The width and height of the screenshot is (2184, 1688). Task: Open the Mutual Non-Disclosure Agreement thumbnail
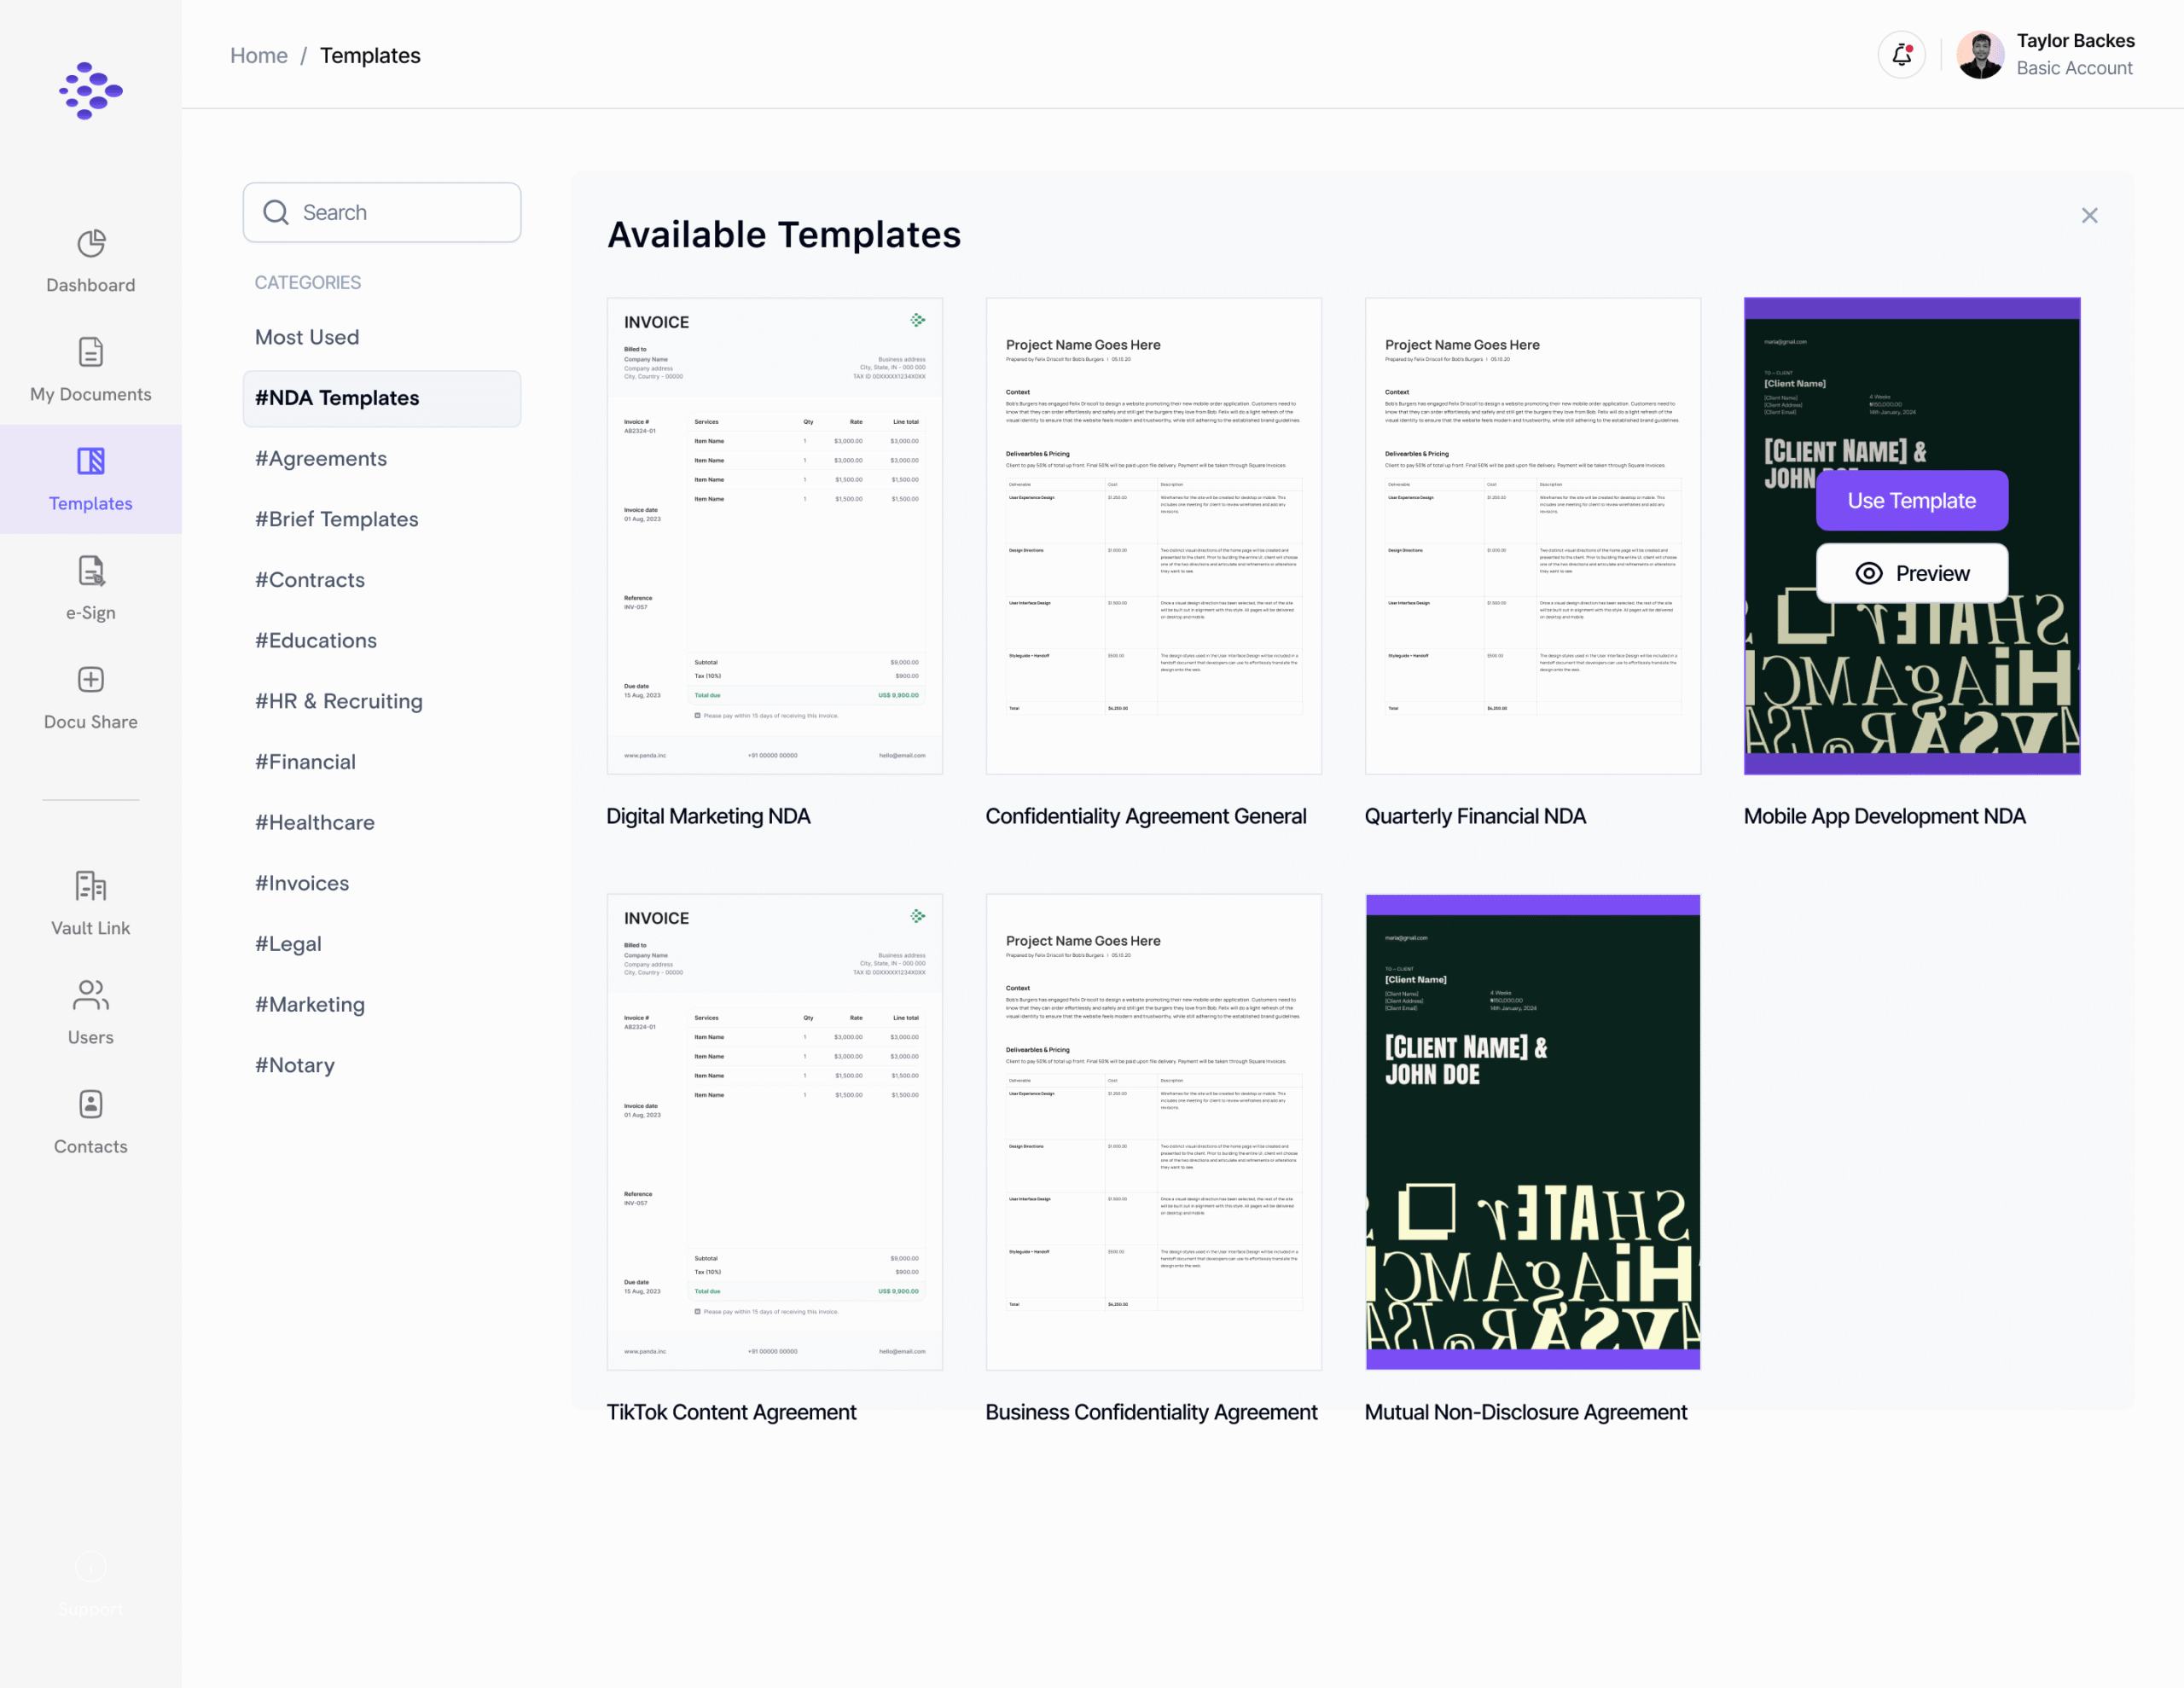click(x=1532, y=1131)
